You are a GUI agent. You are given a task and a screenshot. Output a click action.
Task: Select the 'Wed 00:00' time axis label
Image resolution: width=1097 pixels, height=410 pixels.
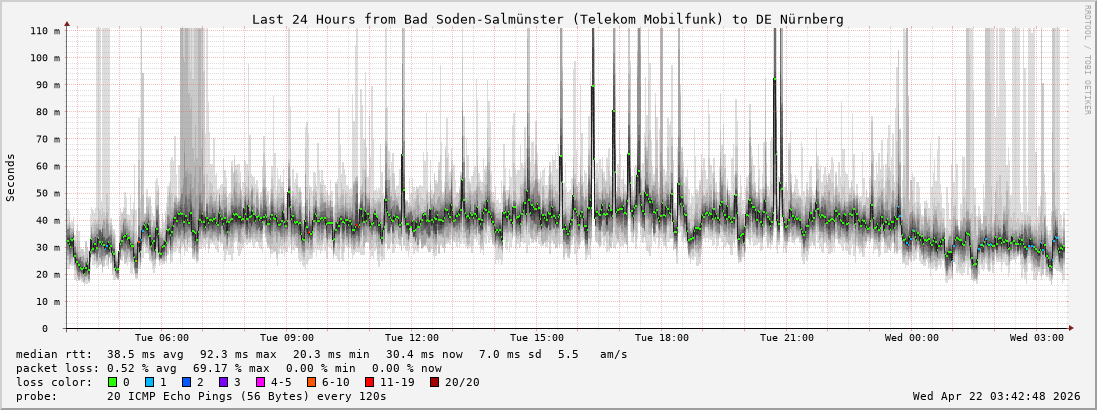[x=911, y=338]
